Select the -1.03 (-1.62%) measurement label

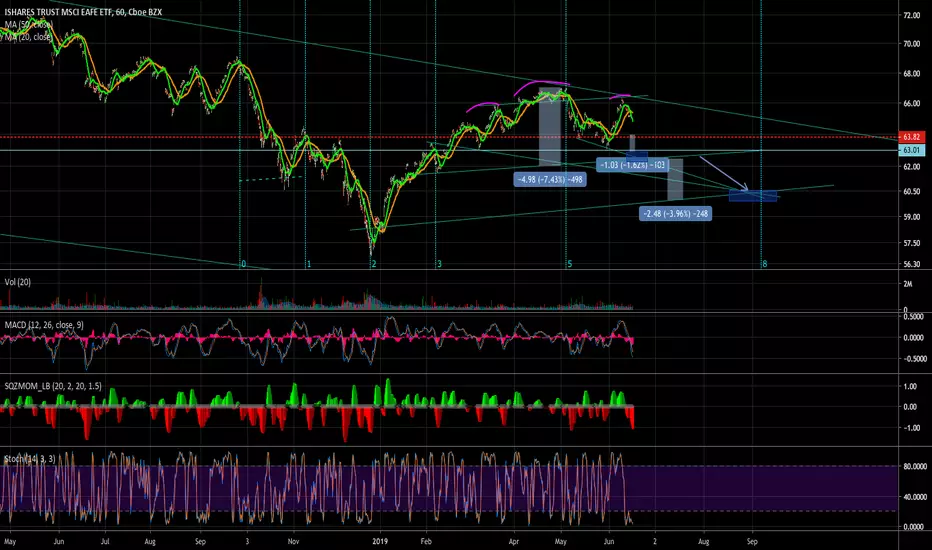(632, 165)
